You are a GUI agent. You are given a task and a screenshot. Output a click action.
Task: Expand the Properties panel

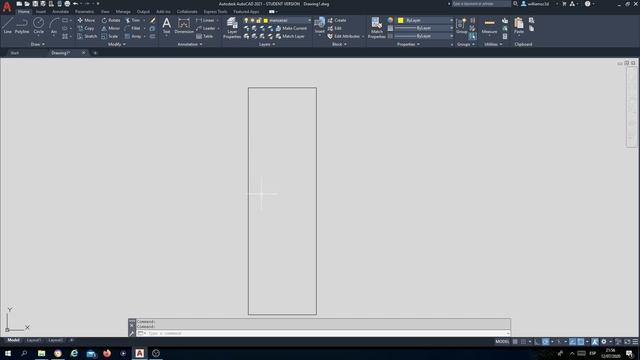click(x=408, y=44)
